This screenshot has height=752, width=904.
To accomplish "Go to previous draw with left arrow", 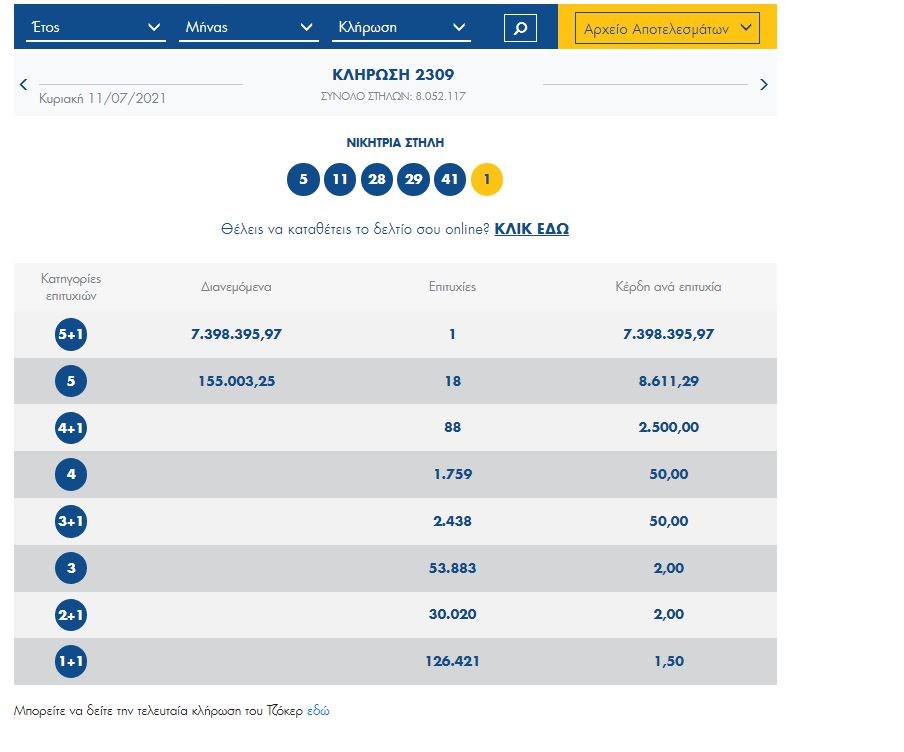I will pos(24,85).
